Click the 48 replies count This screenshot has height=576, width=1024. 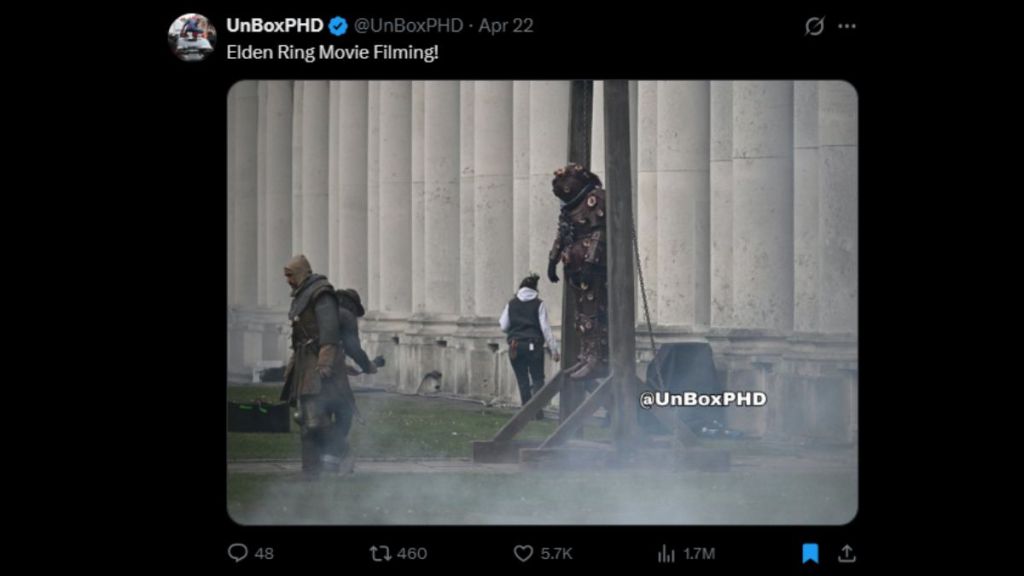[x=264, y=554]
